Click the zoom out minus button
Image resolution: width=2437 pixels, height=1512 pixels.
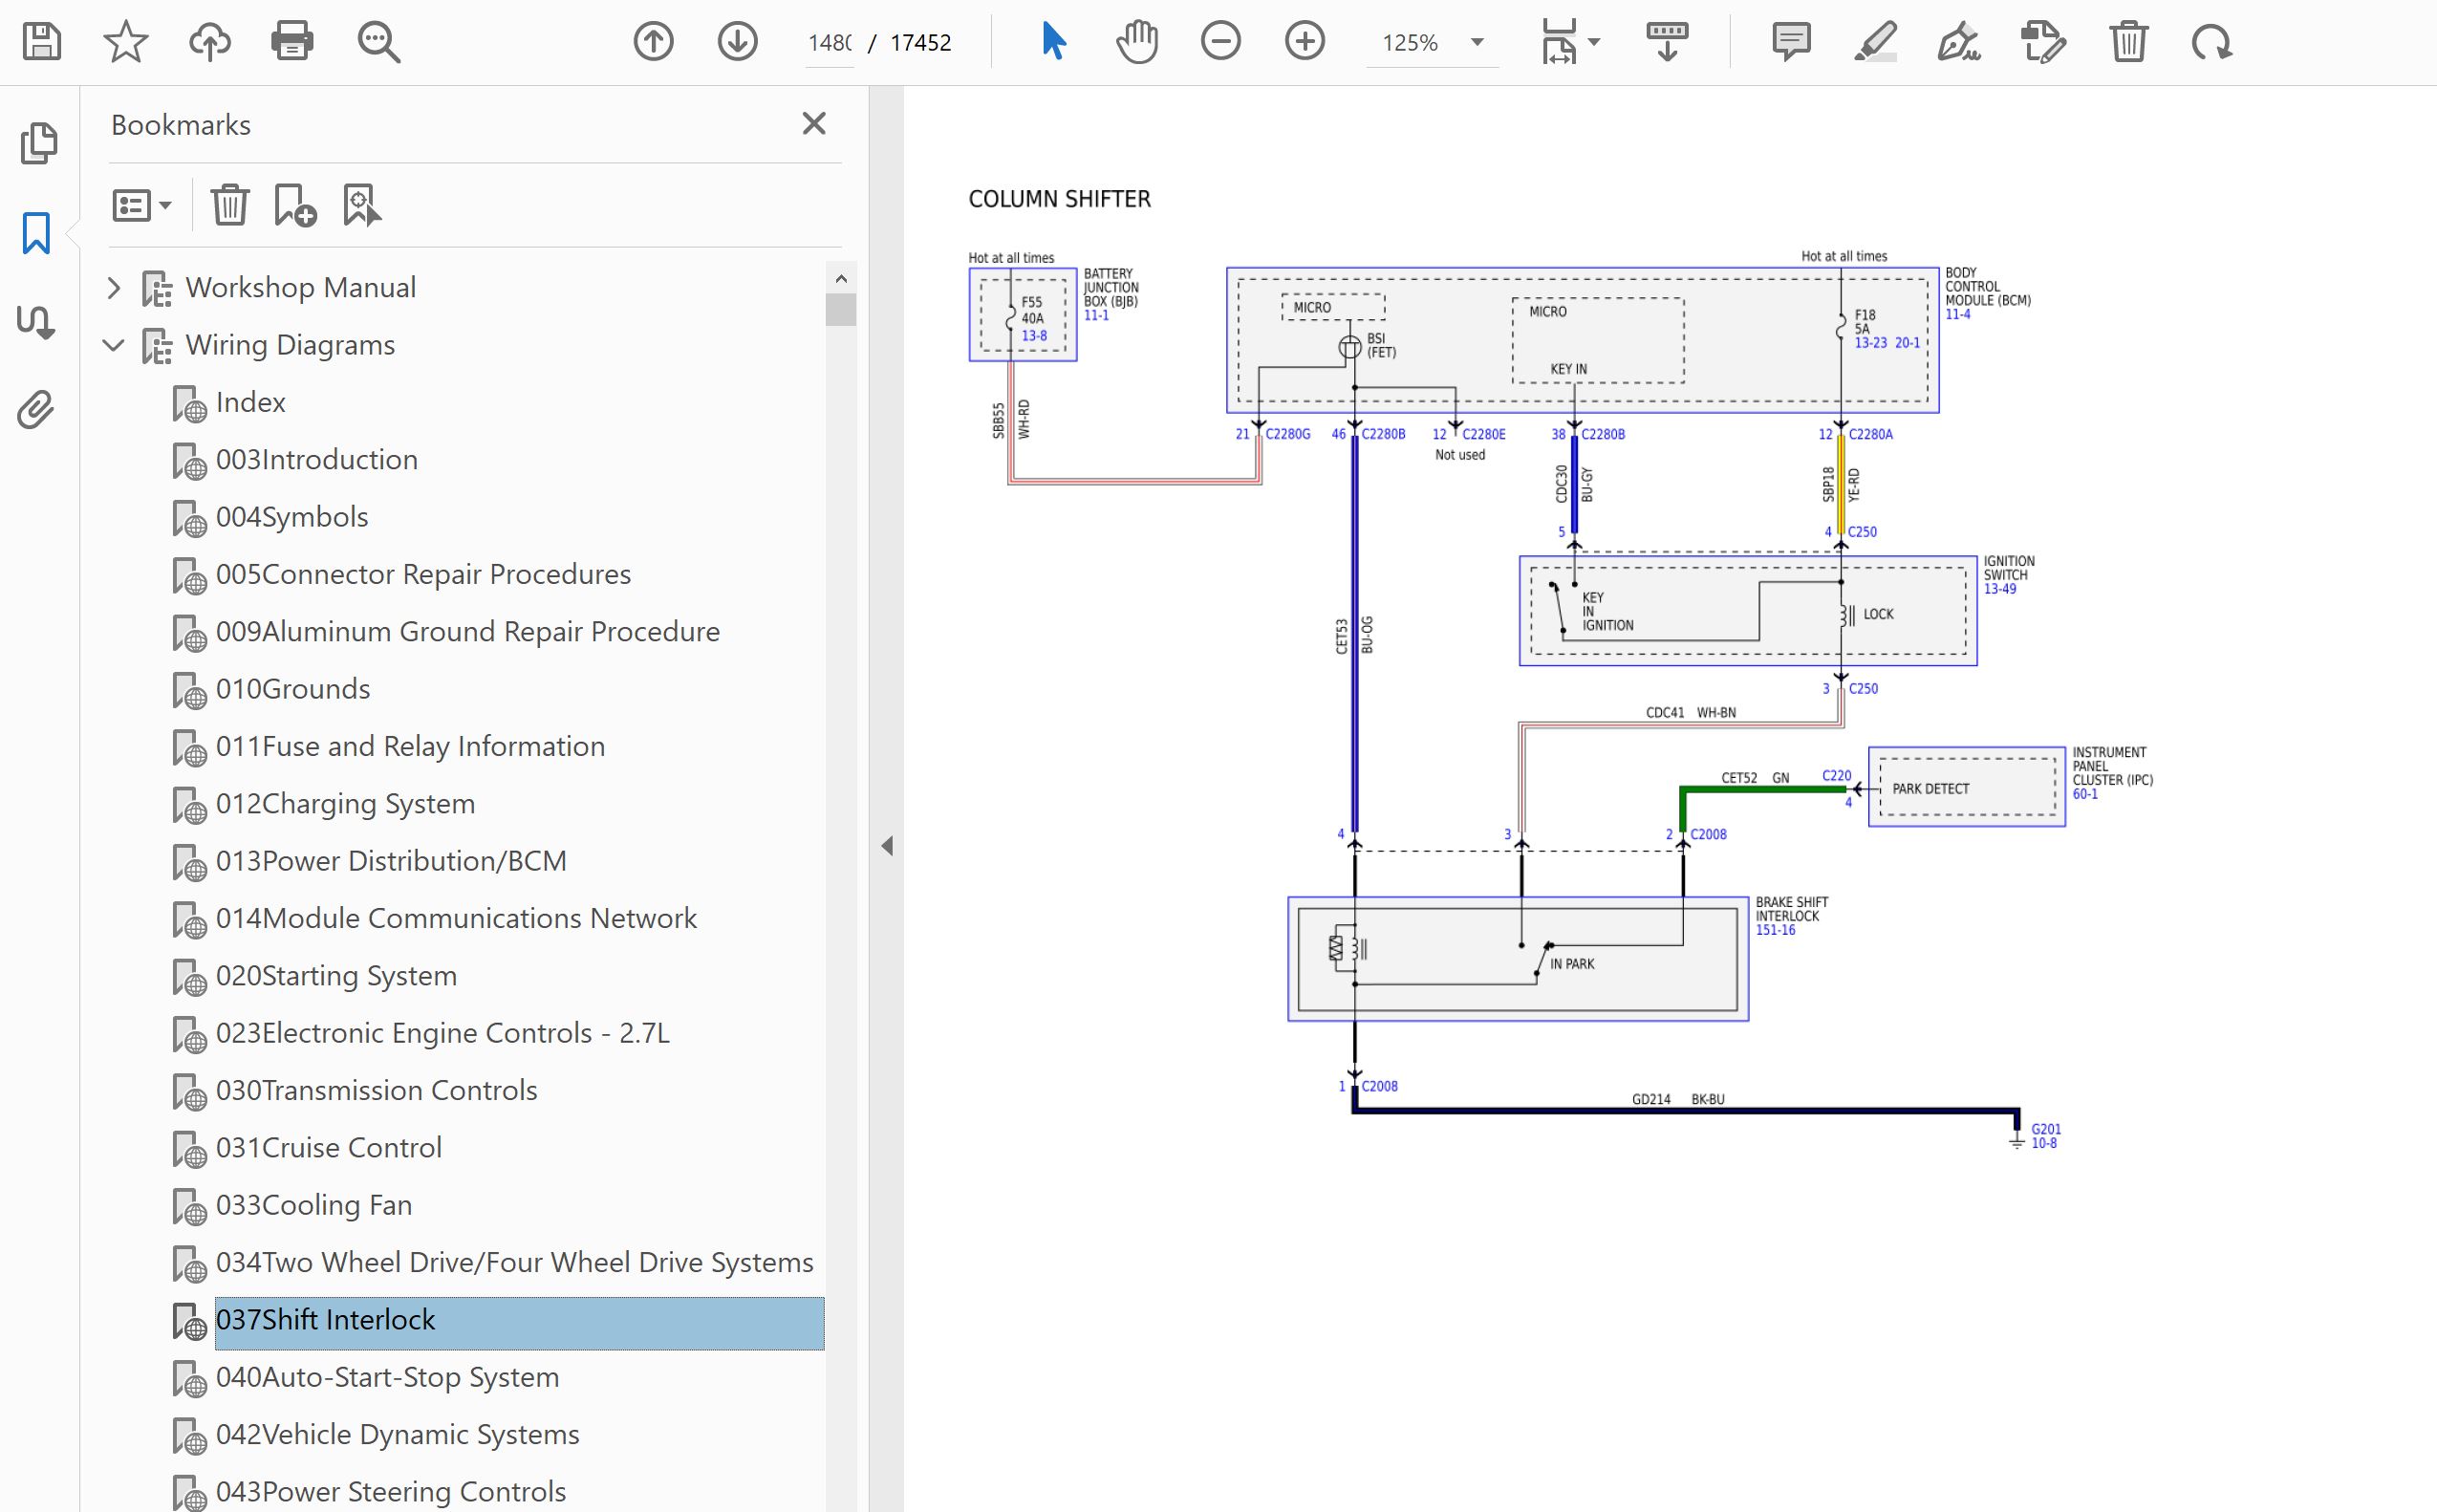pos(1220,42)
